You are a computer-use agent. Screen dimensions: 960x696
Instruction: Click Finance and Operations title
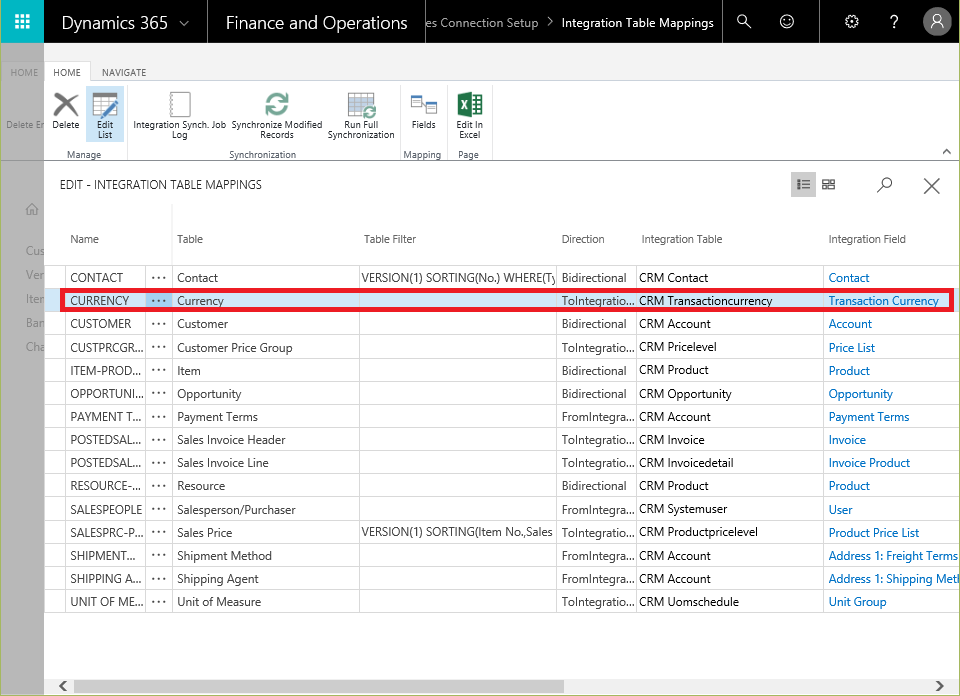[x=317, y=23]
